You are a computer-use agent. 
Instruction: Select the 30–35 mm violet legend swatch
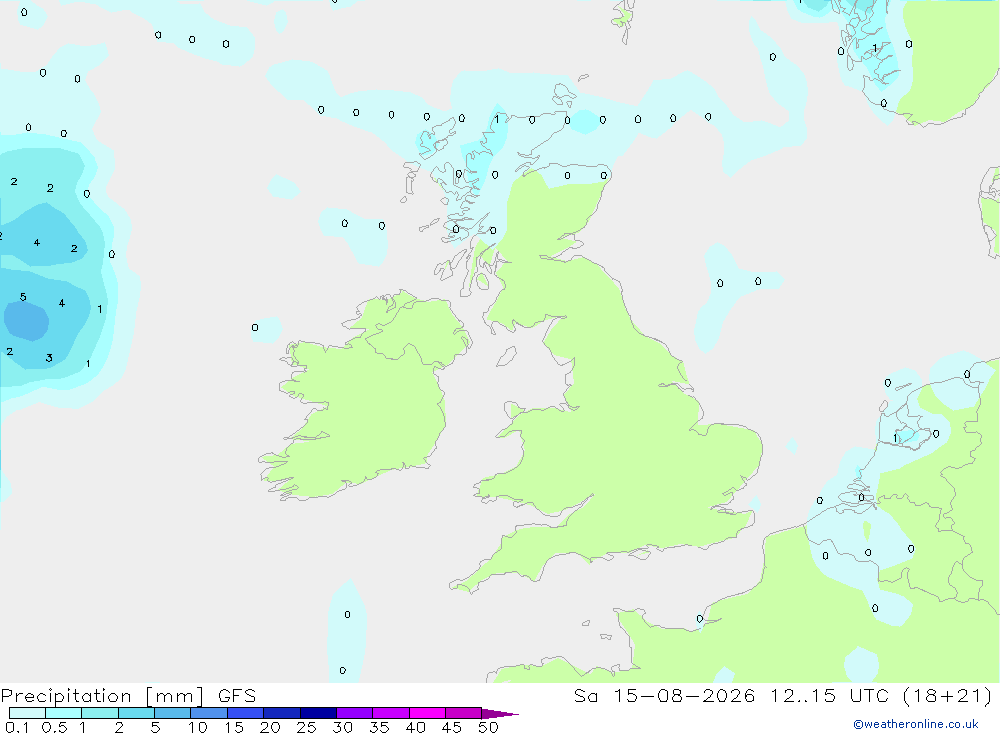point(354,713)
